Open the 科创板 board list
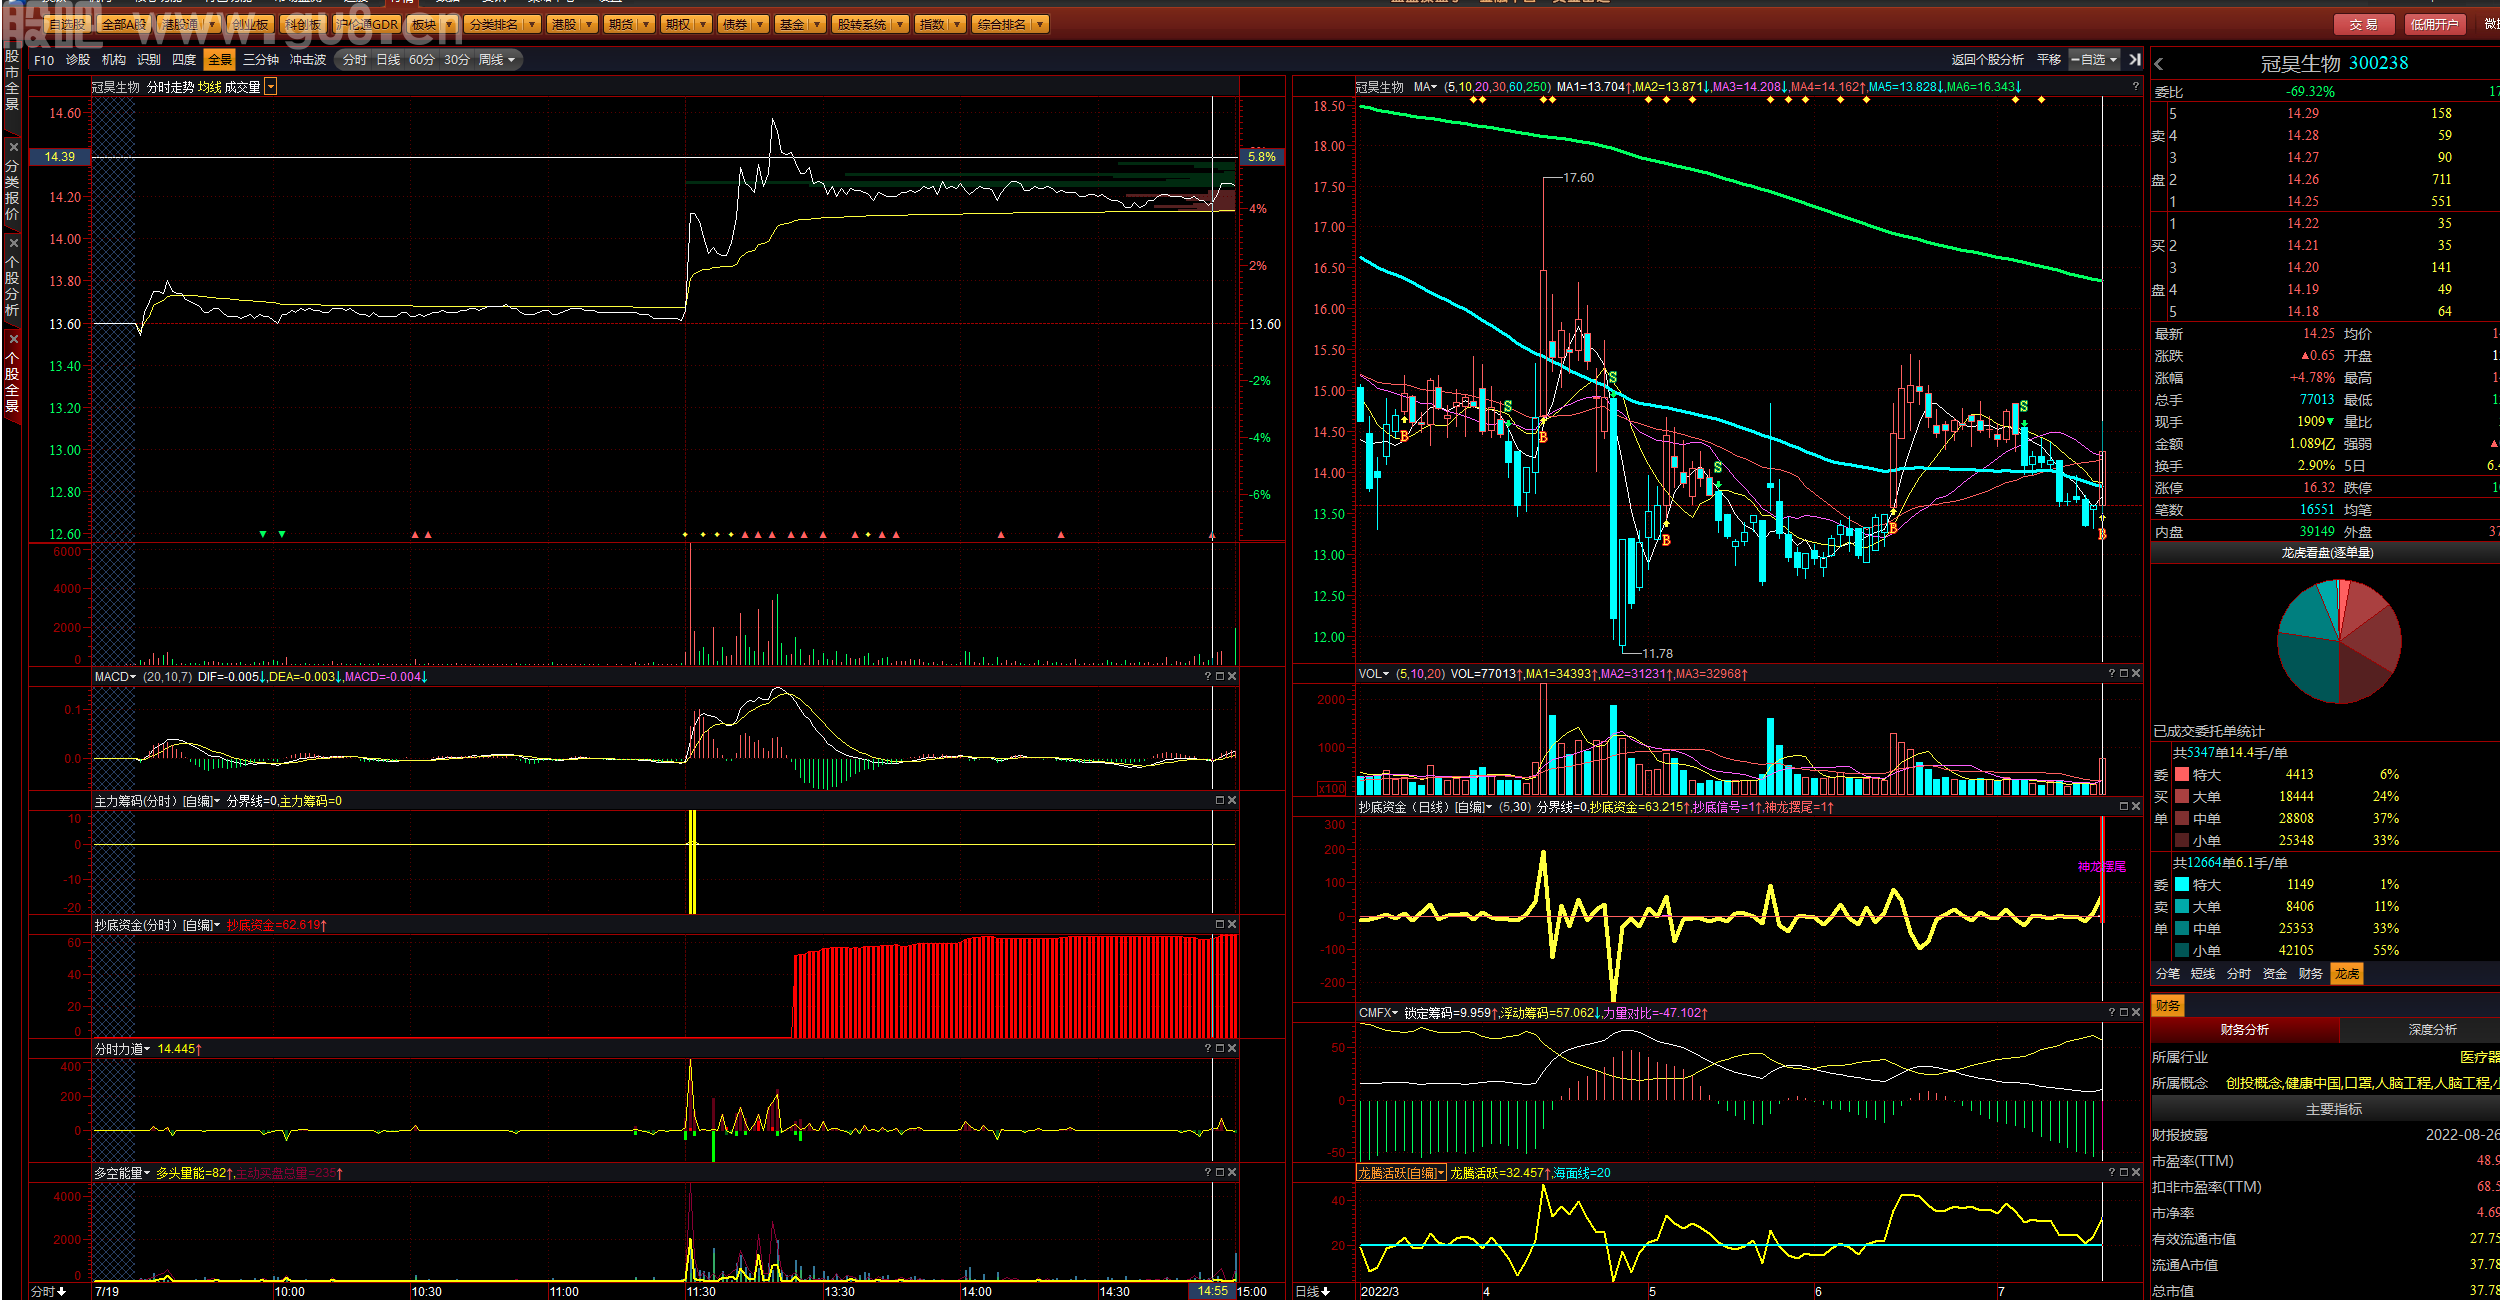The width and height of the screenshot is (2500, 1300). [303, 24]
